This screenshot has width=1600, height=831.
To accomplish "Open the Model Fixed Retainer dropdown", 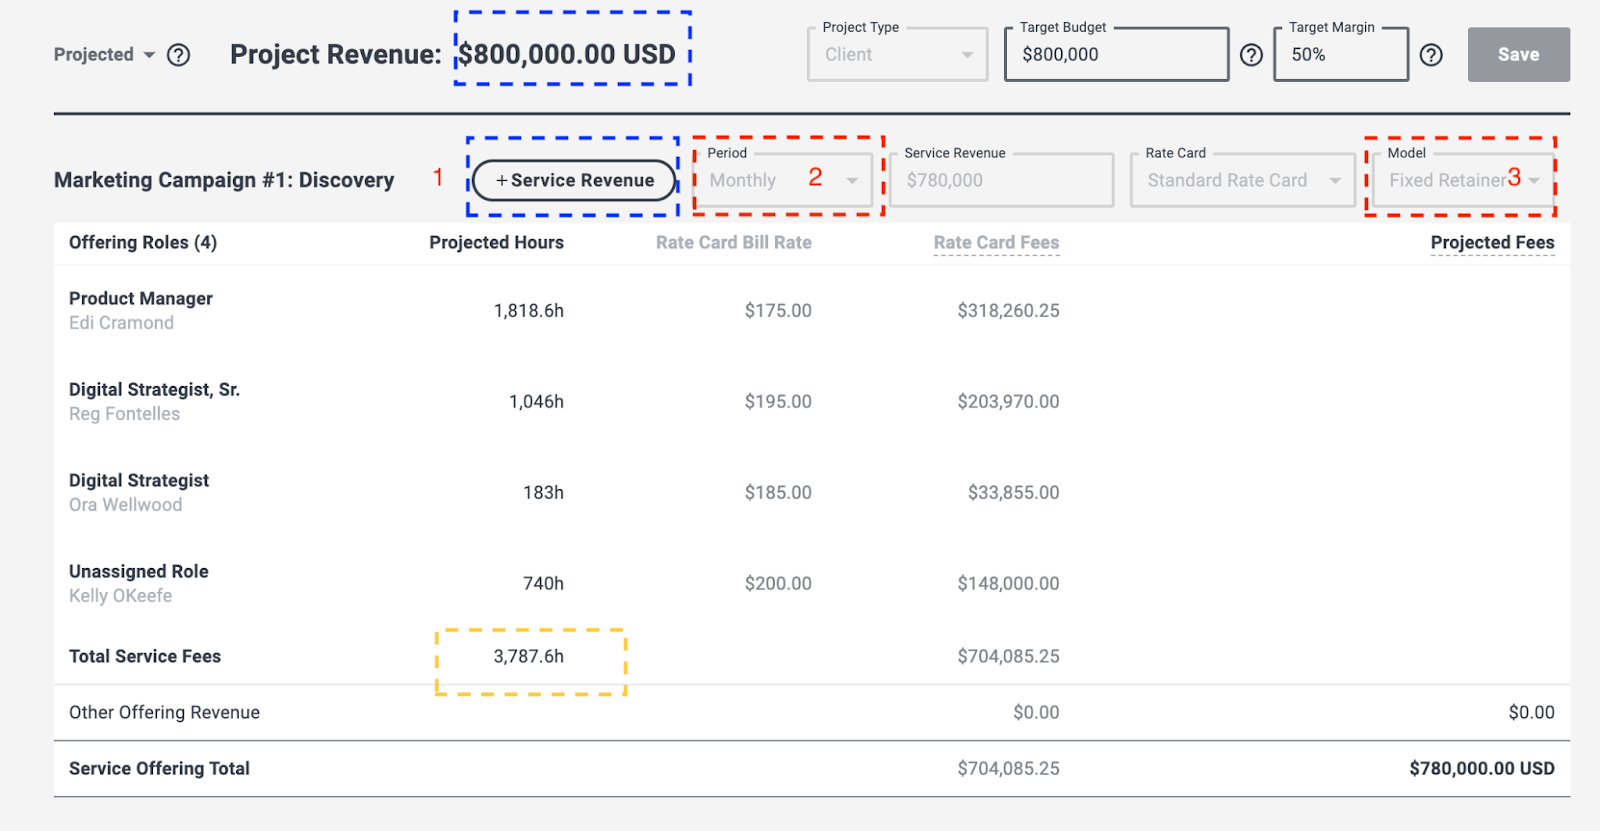I will [1462, 181].
